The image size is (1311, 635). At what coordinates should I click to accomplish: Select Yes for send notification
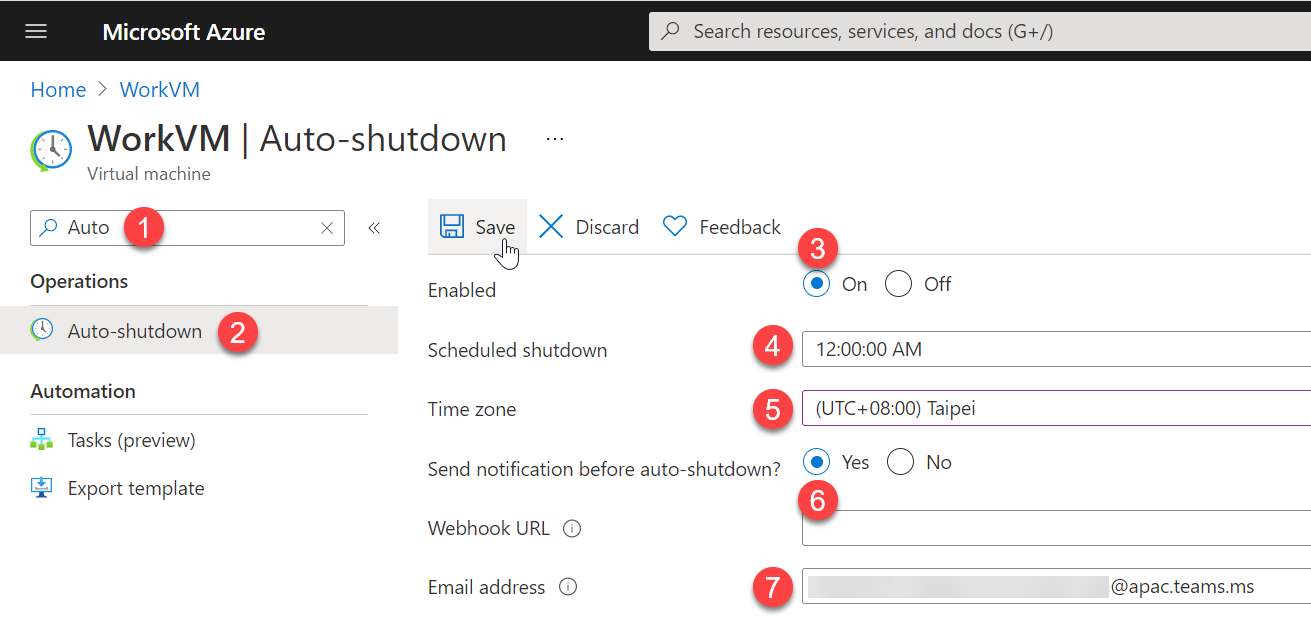[818, 462]
